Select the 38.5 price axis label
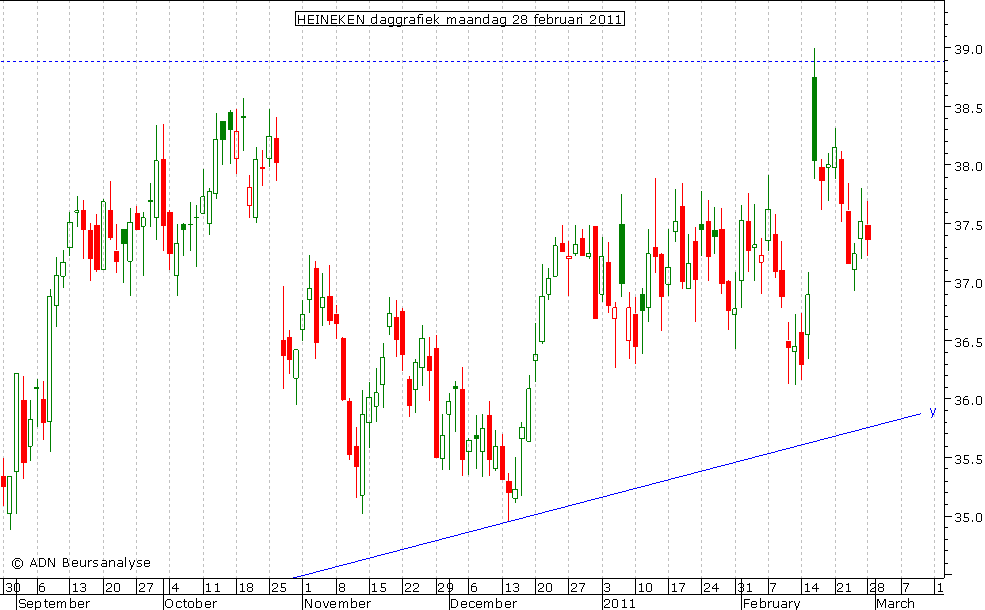Image resolution: width=985 pixels, height=610 pixels. tap(967, 108)
